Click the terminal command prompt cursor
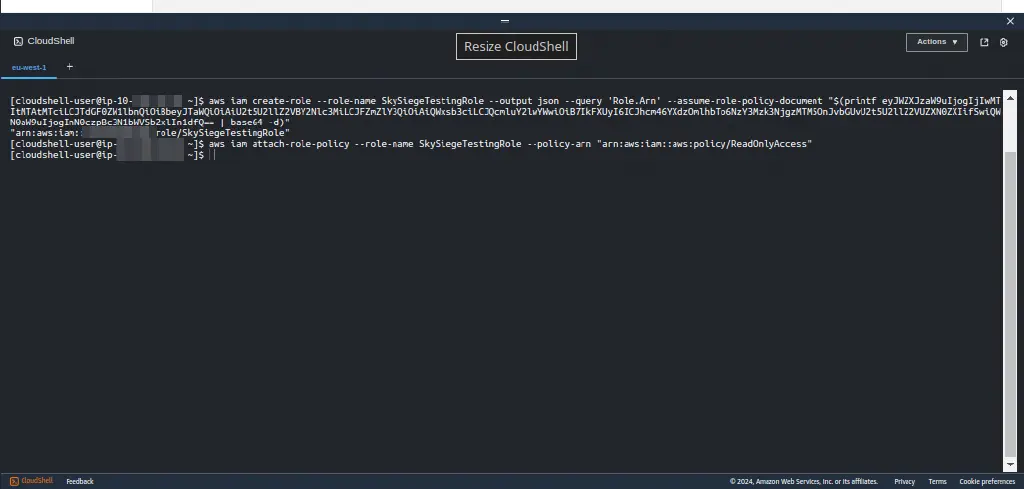1024x489 pixels. coord(212,155)
